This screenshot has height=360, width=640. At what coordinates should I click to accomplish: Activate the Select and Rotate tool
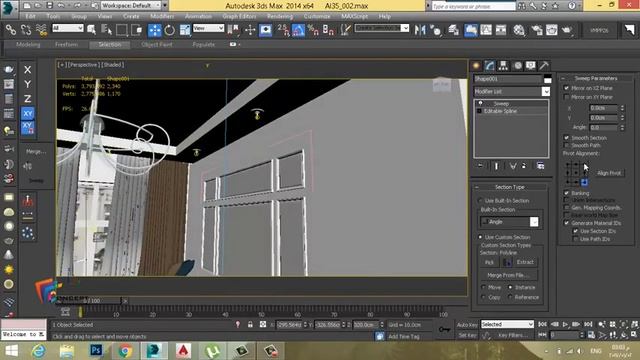pyautogui.click(x=169, y=30)
